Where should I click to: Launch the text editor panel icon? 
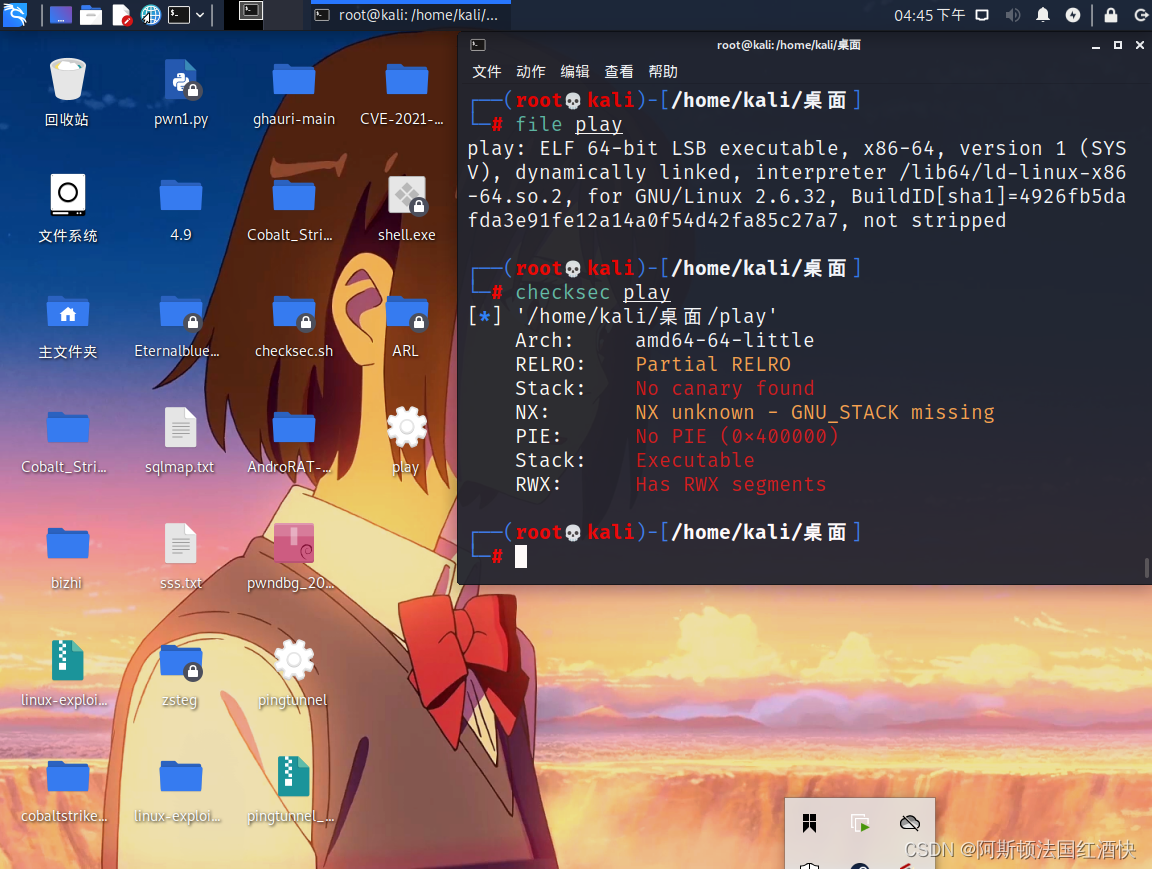[121, 15]
